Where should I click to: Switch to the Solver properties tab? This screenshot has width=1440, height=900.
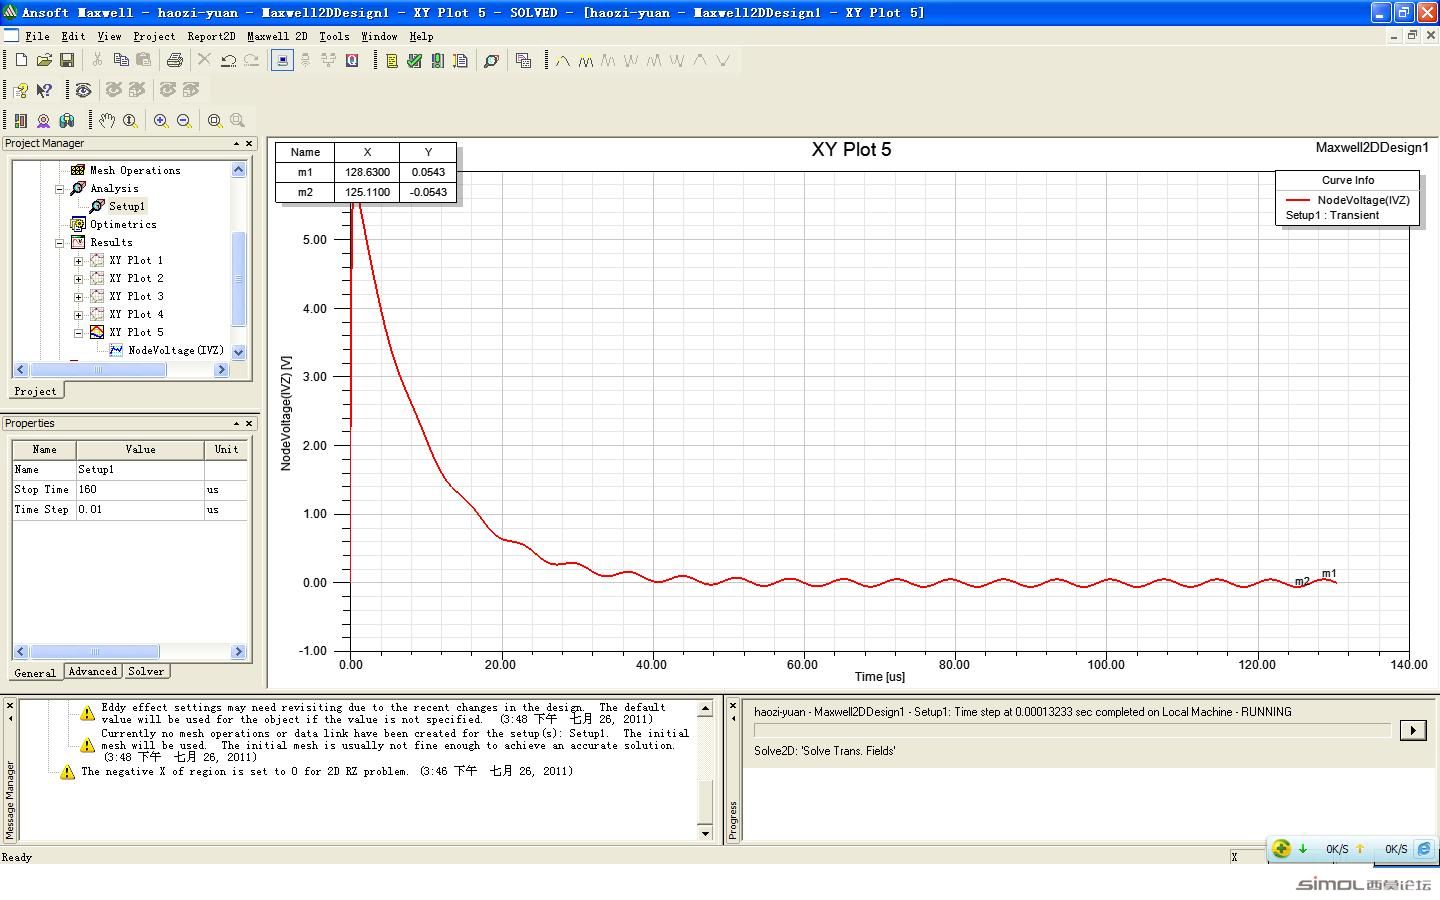click(146, 672)
